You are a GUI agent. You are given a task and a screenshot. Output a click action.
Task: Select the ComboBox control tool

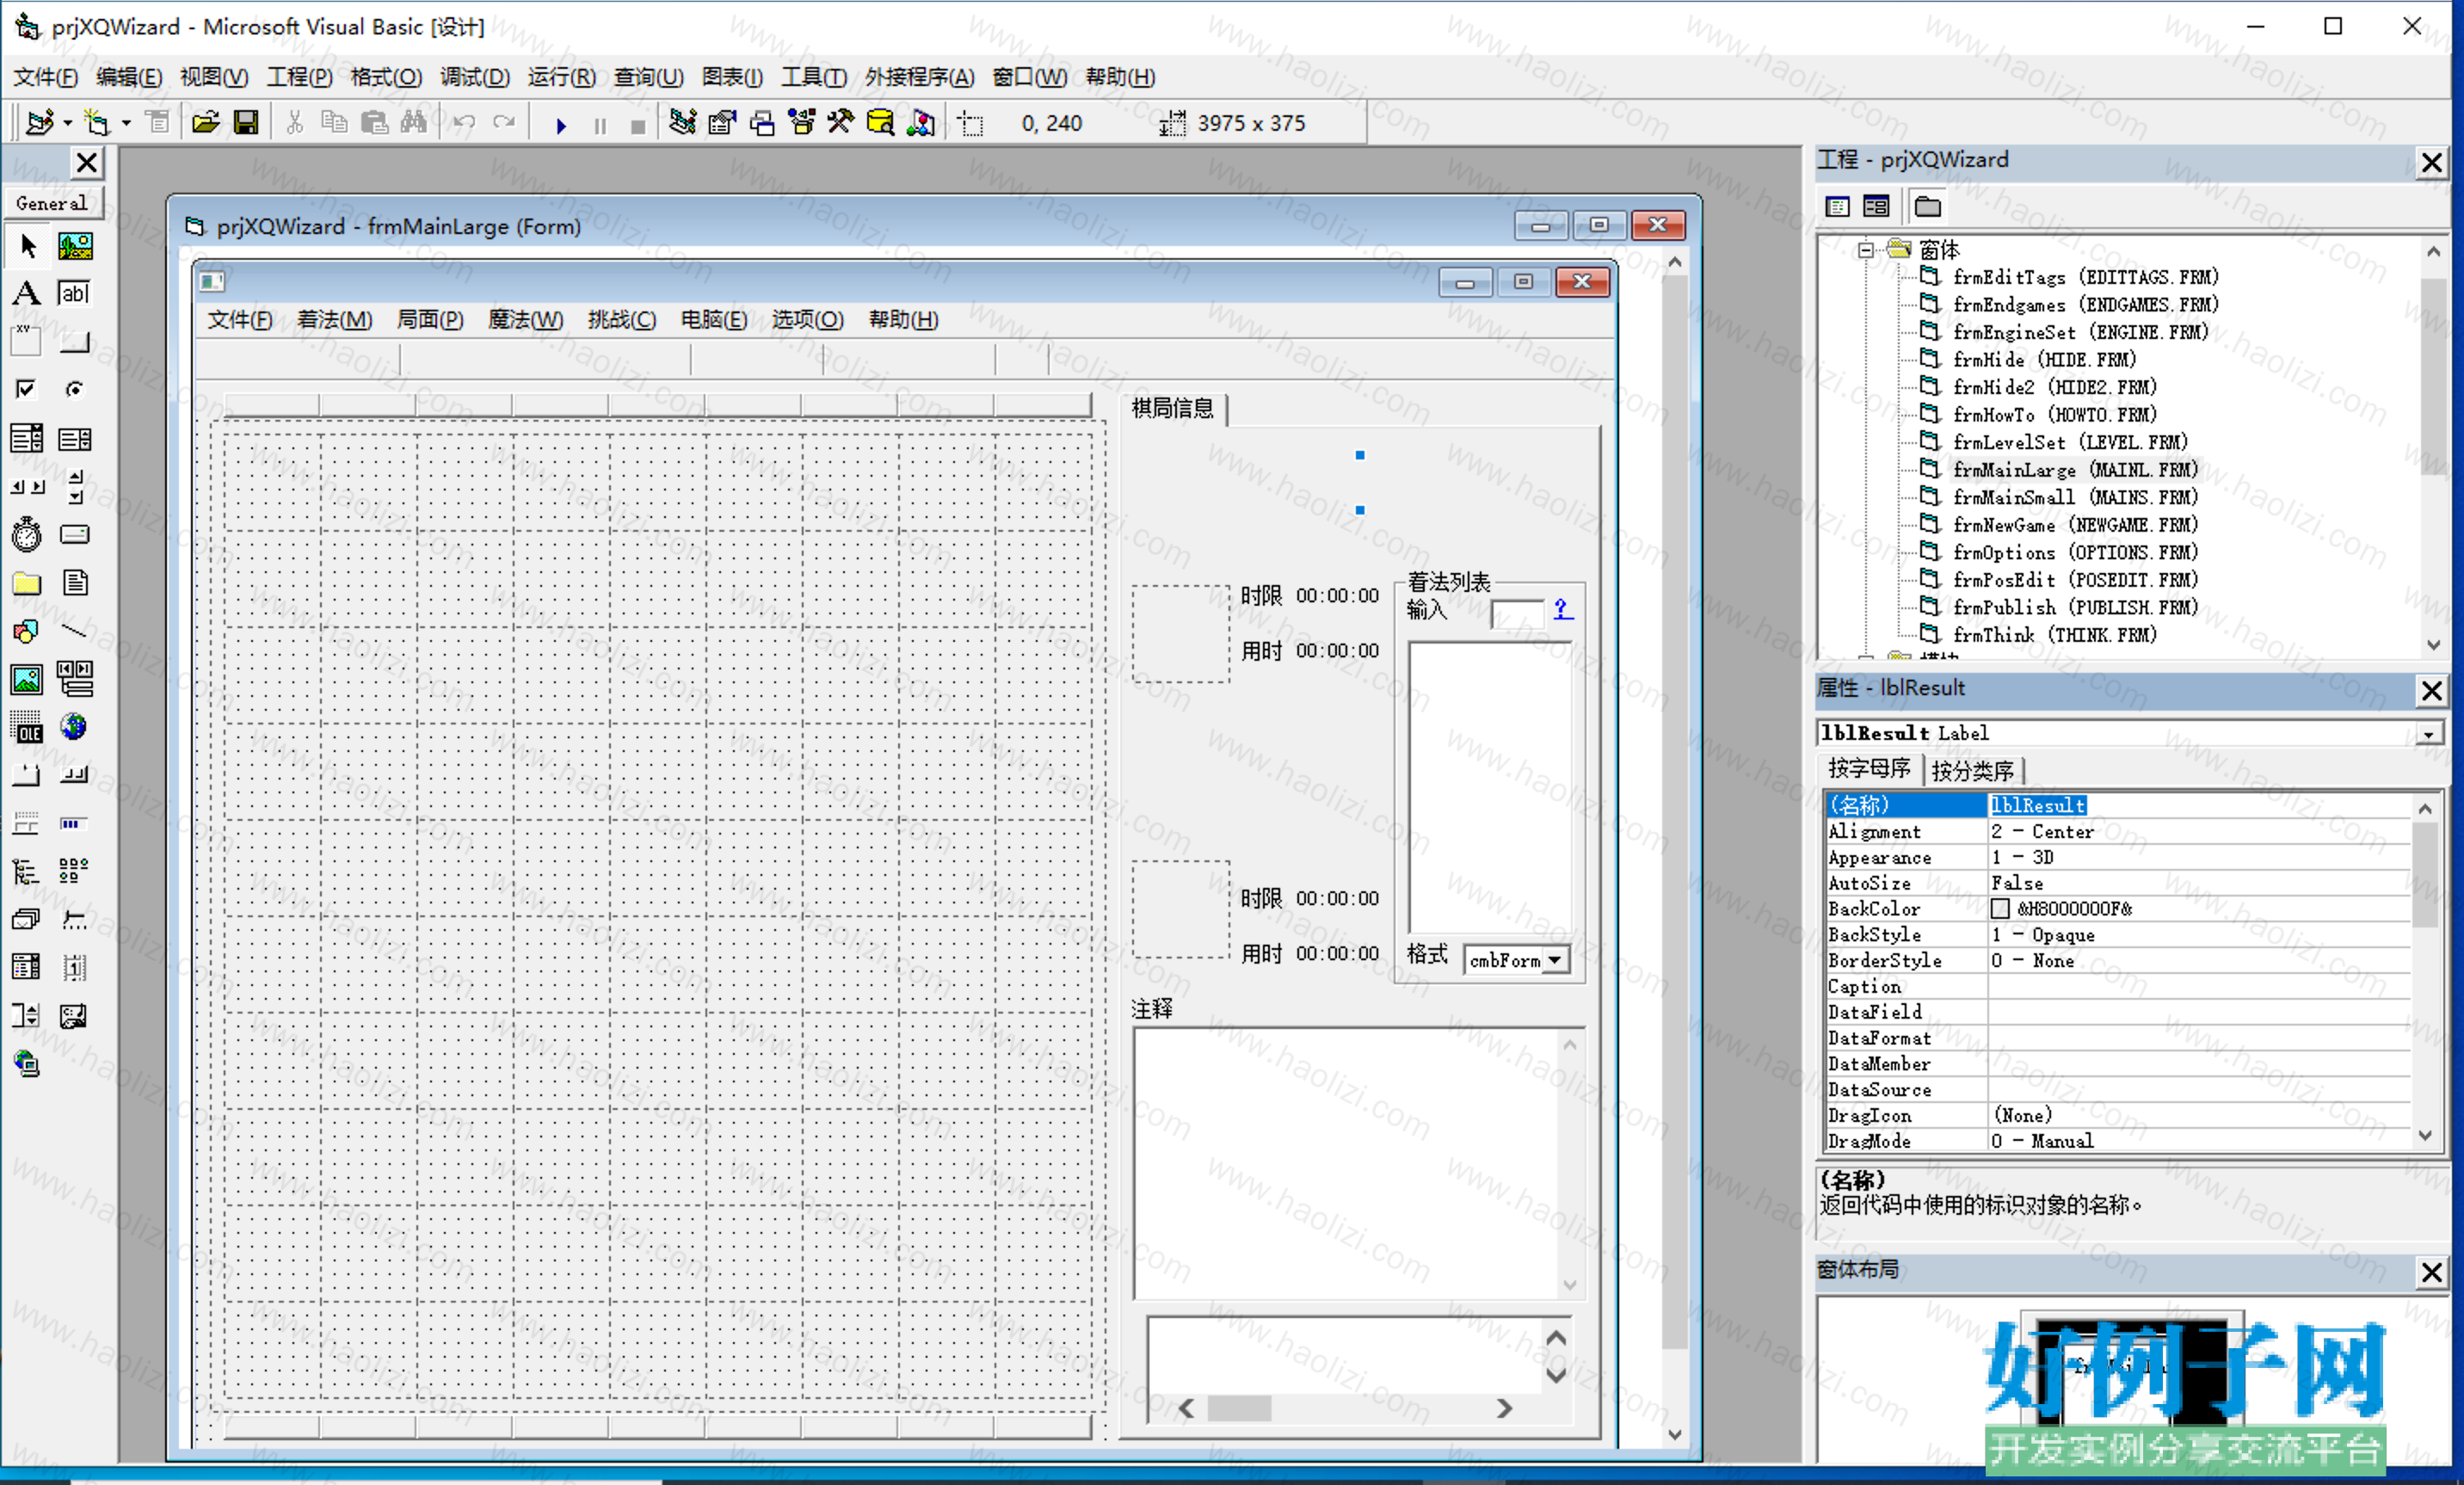tap(27, 438)
